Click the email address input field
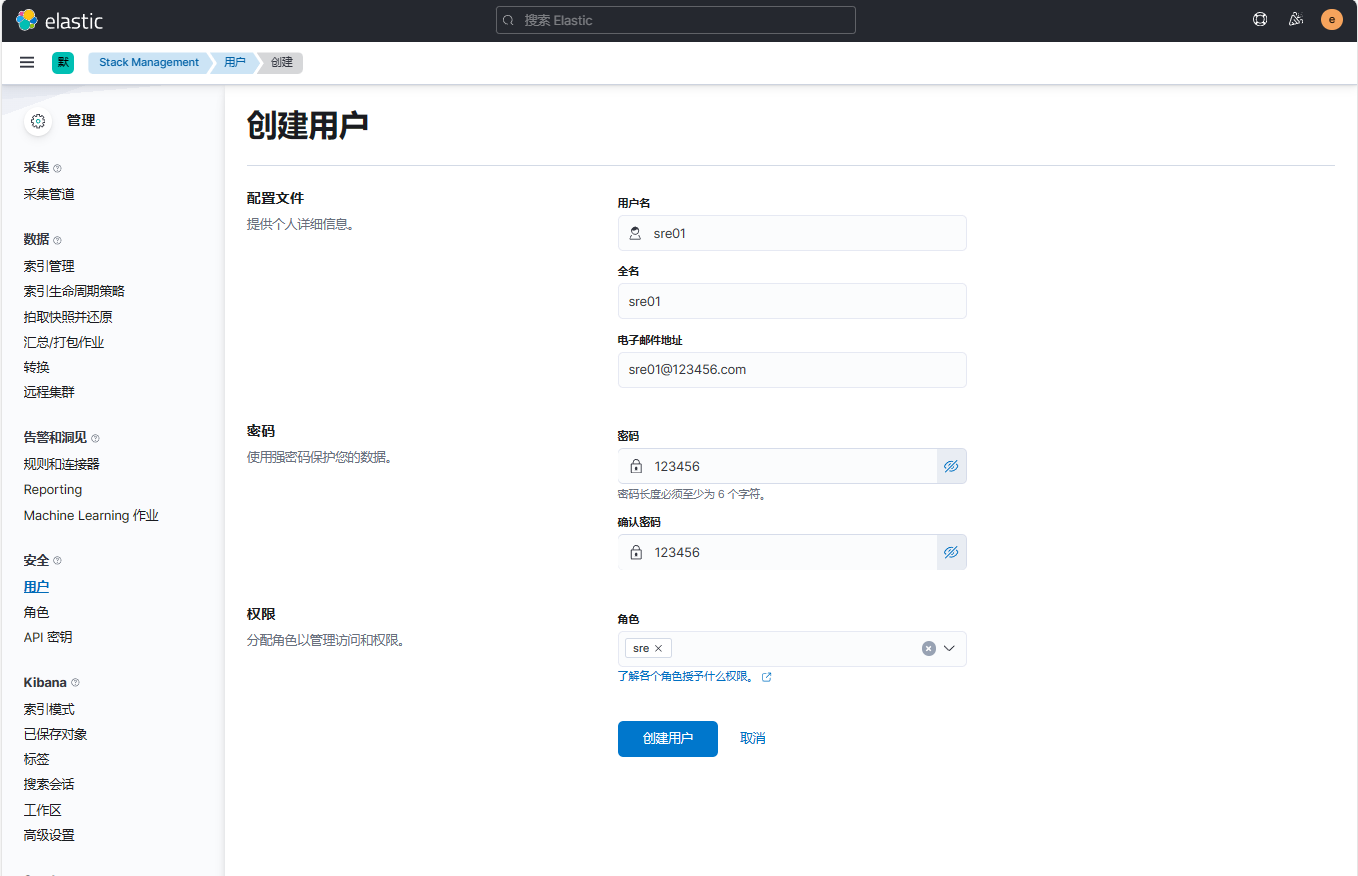The width and height of the screenshot is (1358, 876). [x=792, y=370]
